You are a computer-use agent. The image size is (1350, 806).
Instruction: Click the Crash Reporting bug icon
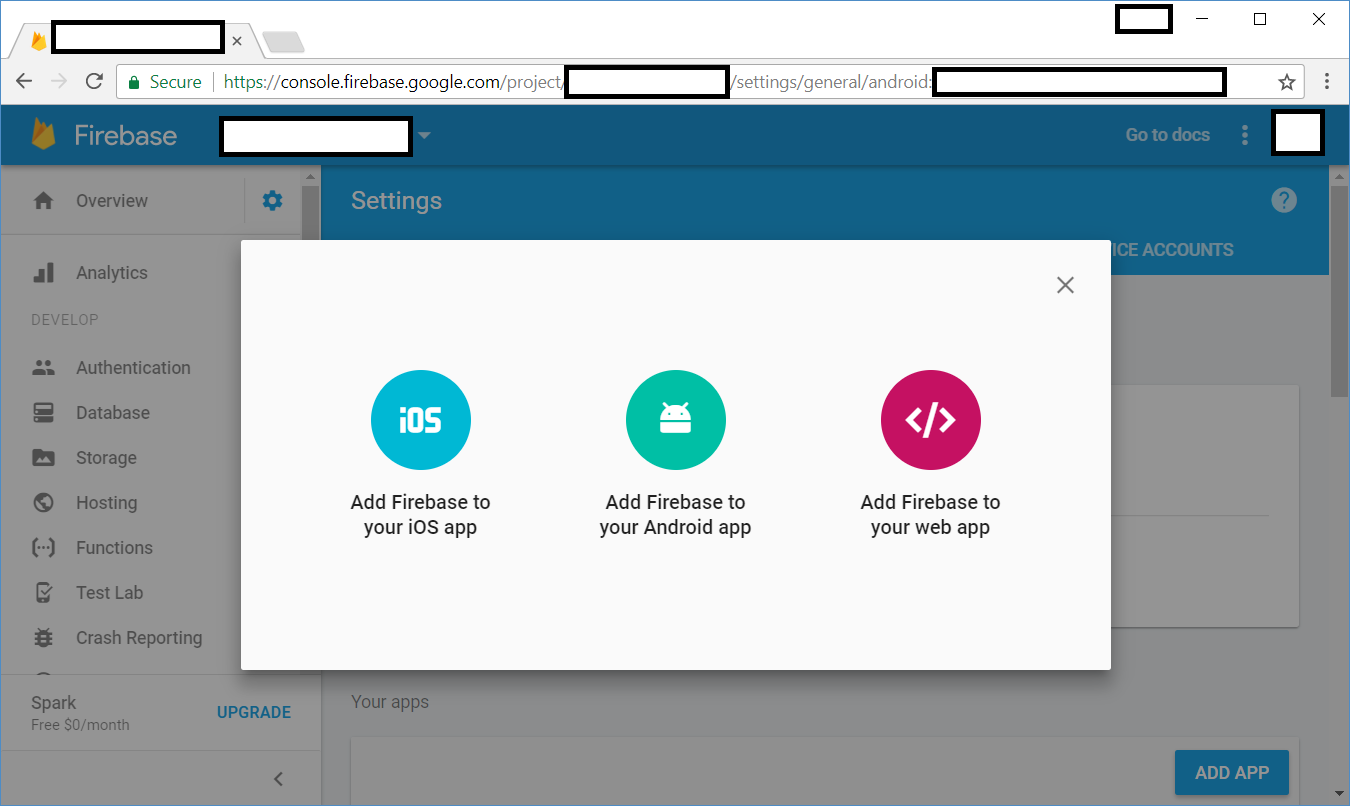pyautogui.click(x=43, y=638)
